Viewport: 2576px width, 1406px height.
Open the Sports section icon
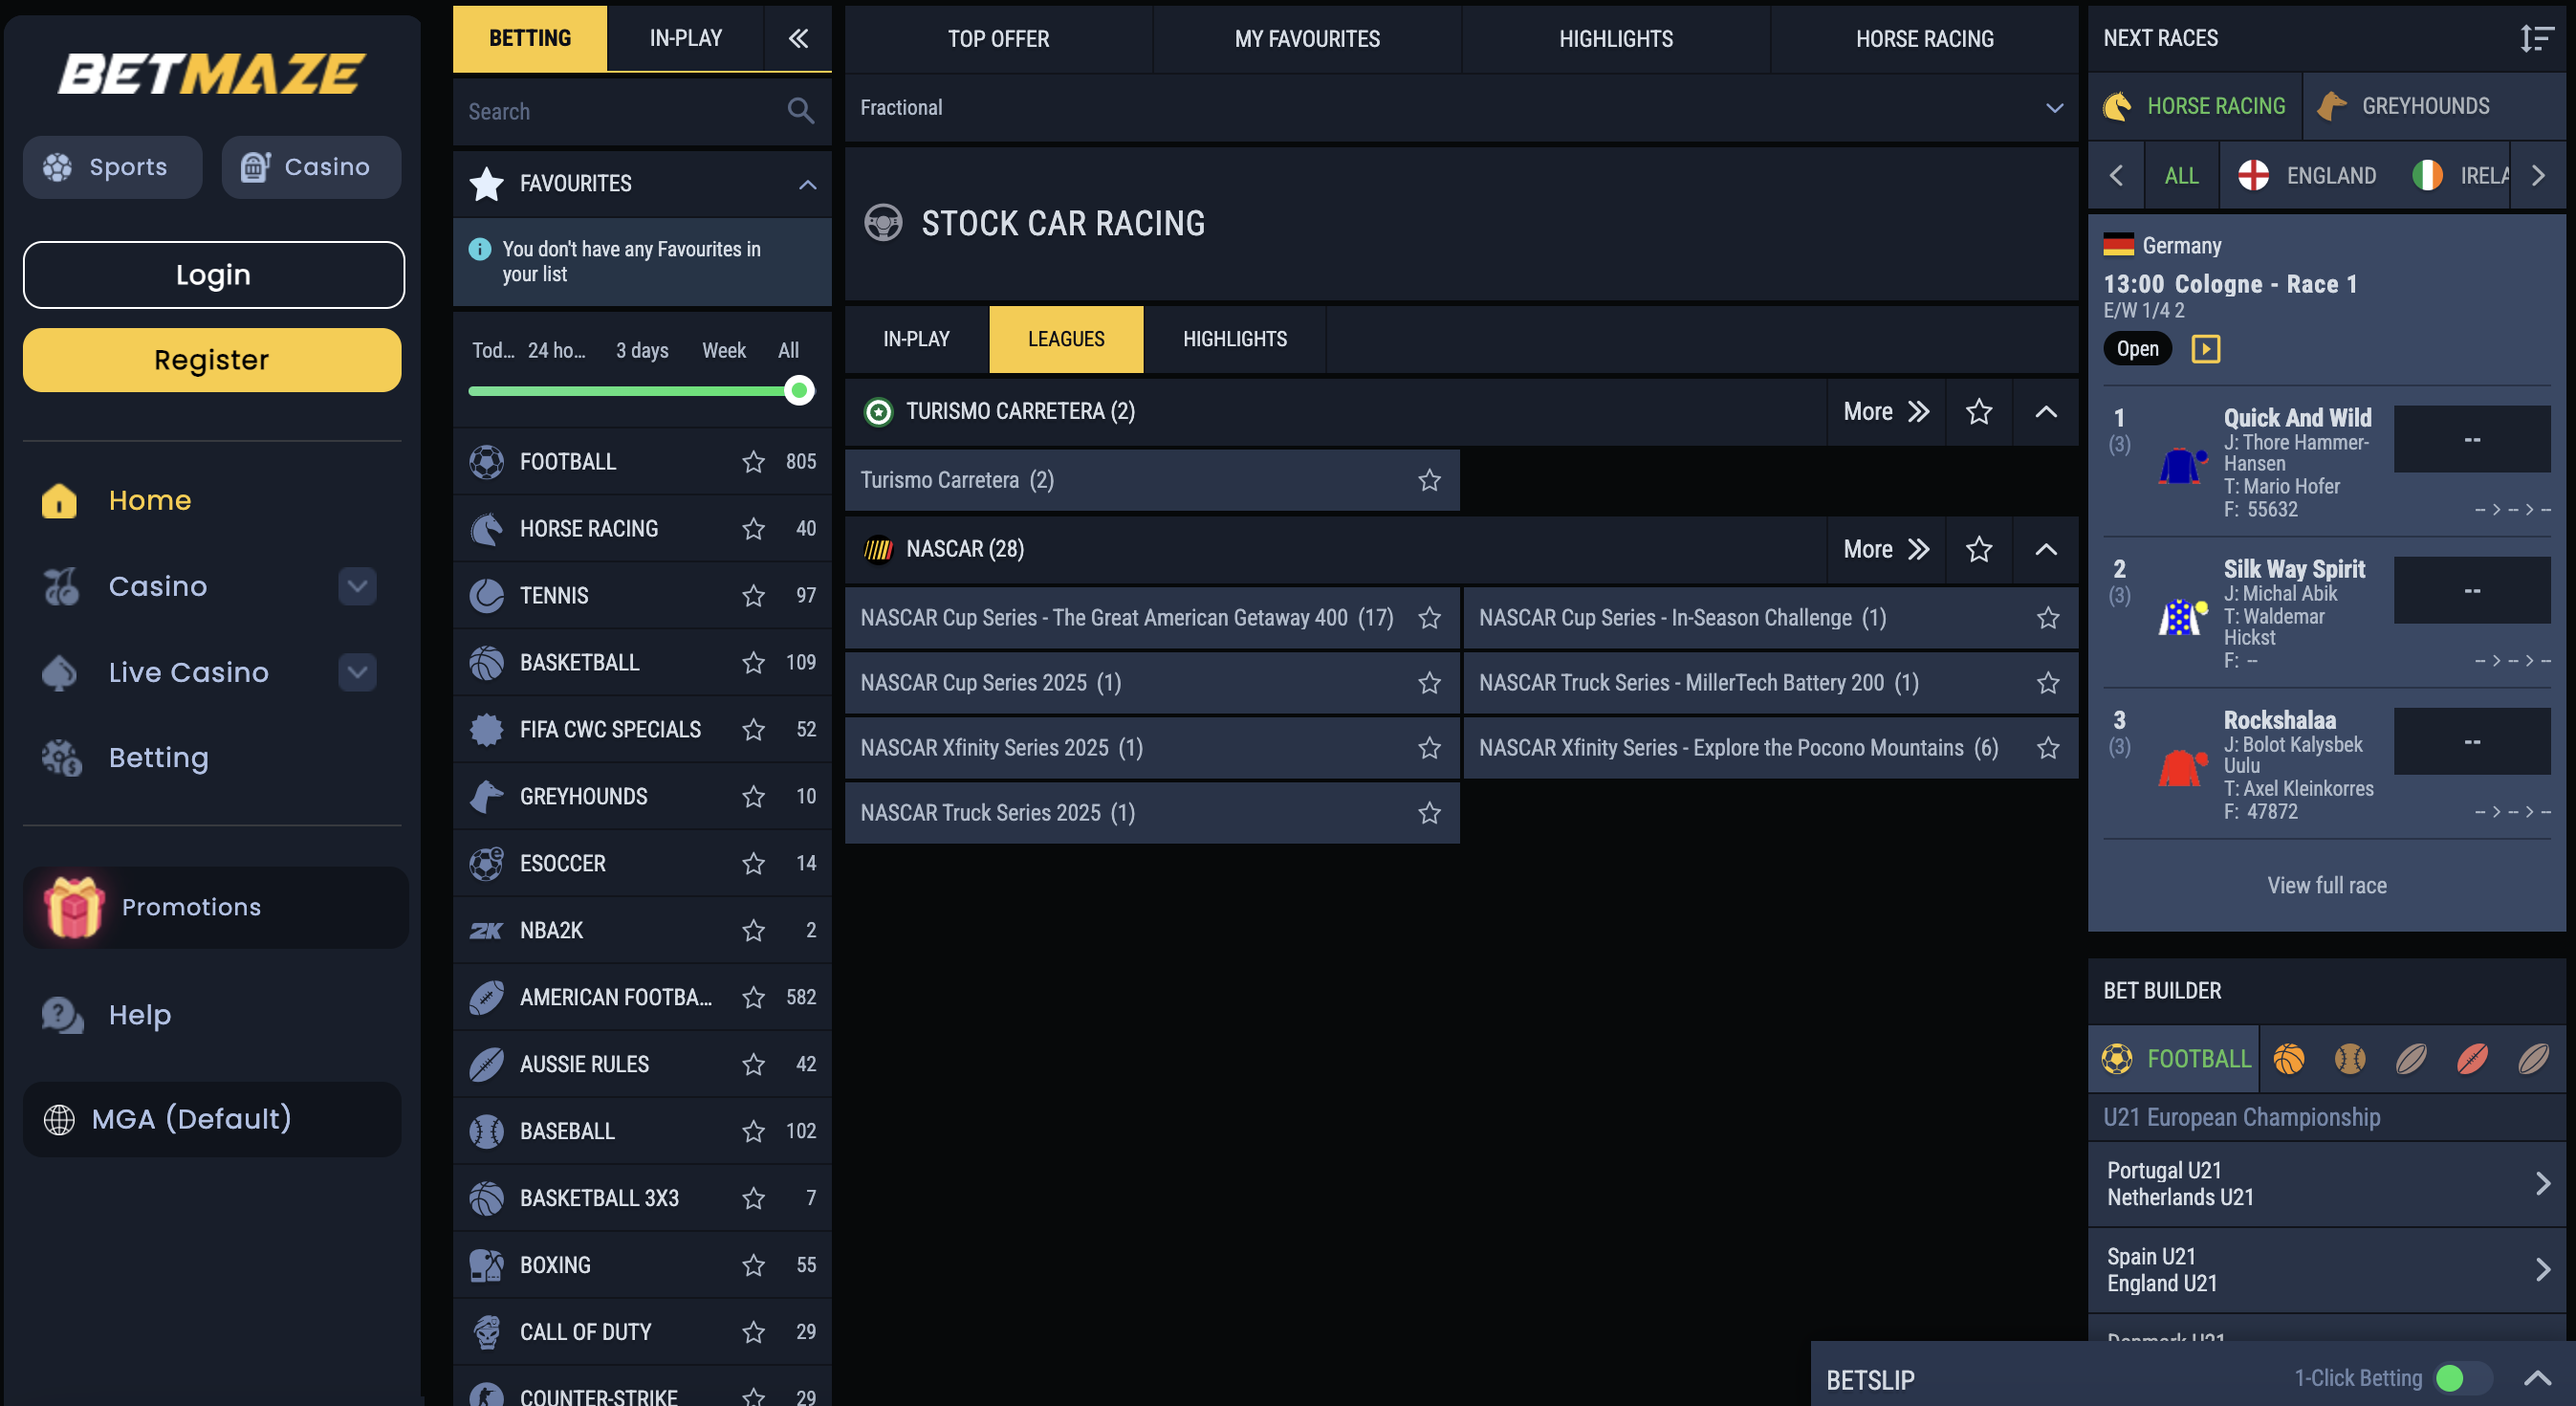click(x=59, y=167)
